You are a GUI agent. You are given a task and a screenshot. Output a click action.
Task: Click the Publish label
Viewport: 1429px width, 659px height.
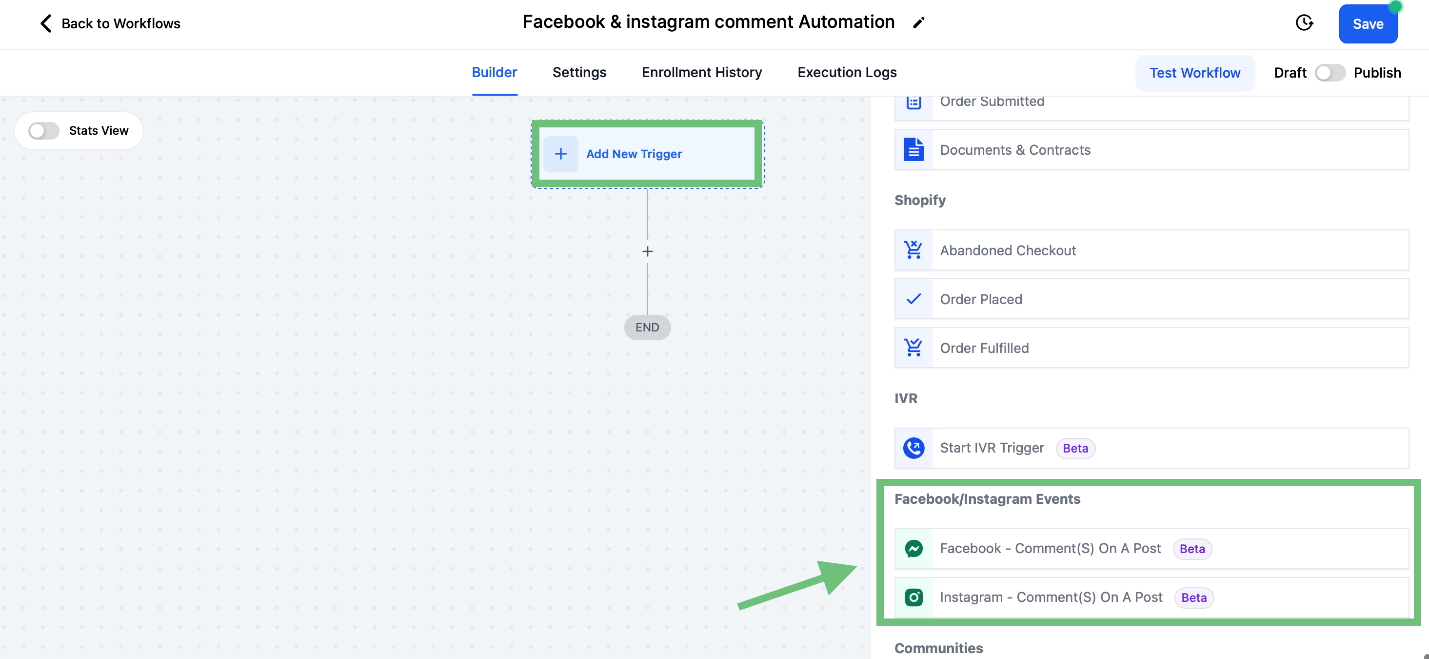click(1378, 73)
